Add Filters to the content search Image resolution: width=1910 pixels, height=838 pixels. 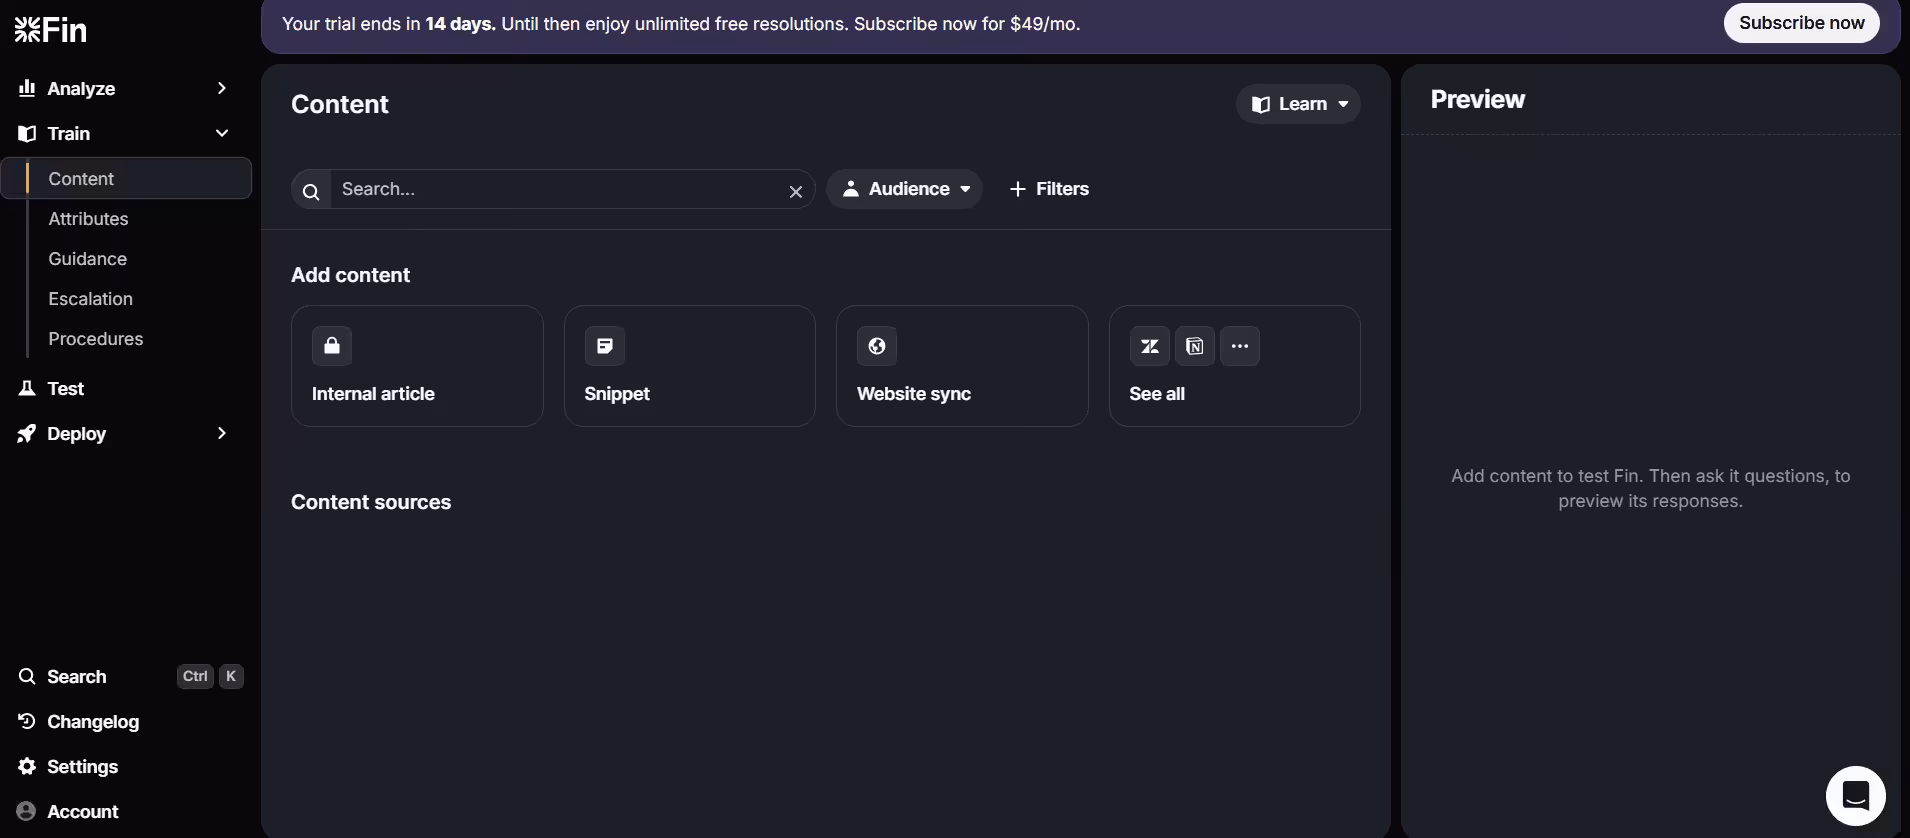[x=1049, y=189]
